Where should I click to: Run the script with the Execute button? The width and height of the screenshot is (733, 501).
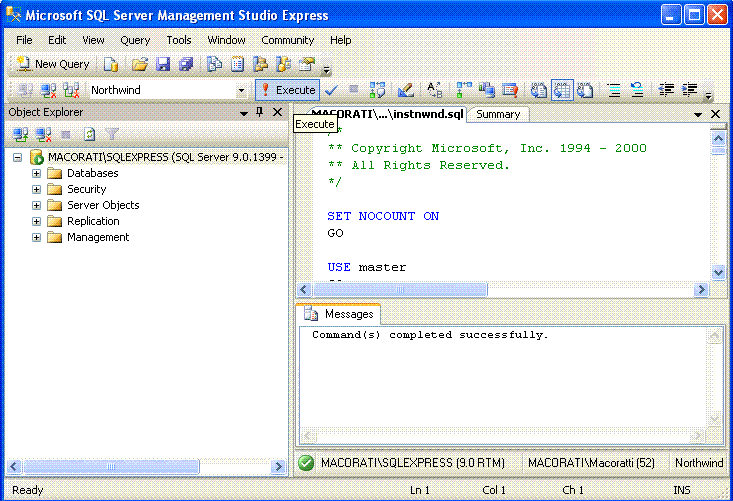pyautogui.click(x=287, y=90)
